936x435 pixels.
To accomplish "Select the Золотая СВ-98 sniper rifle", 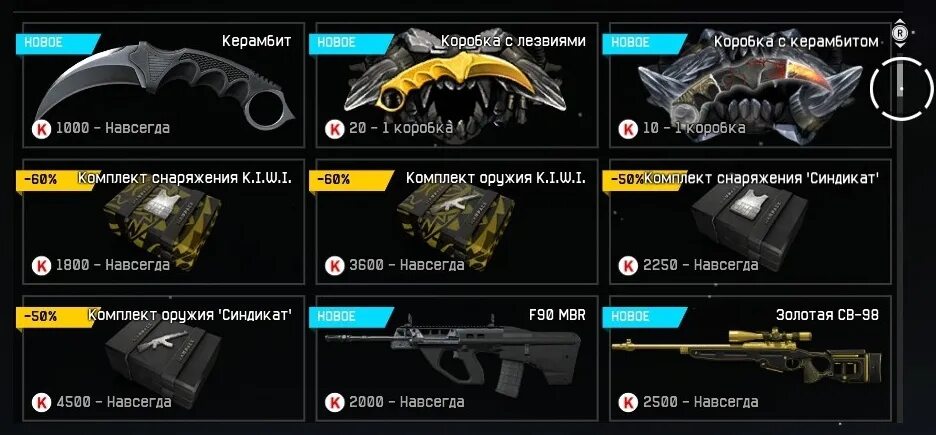I will pos(747,353).
